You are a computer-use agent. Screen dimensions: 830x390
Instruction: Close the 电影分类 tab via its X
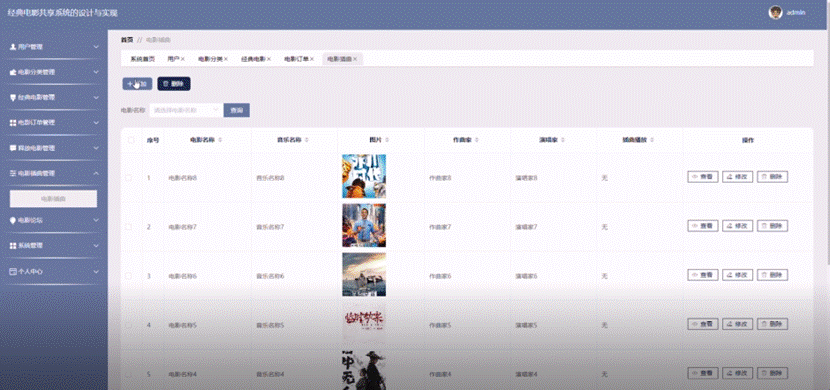(225, 59)
